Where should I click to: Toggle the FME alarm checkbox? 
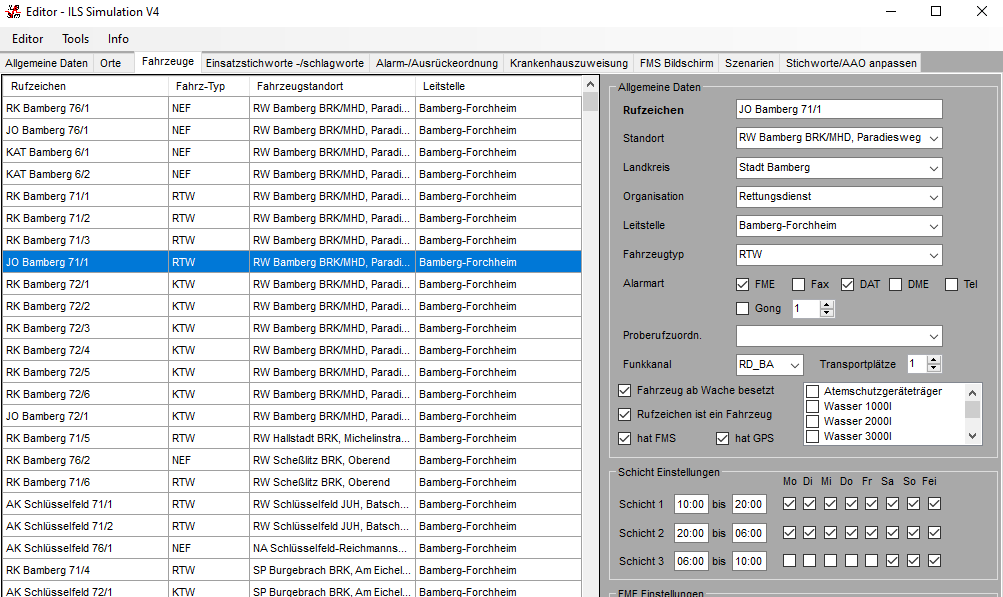tap(743, 285)
